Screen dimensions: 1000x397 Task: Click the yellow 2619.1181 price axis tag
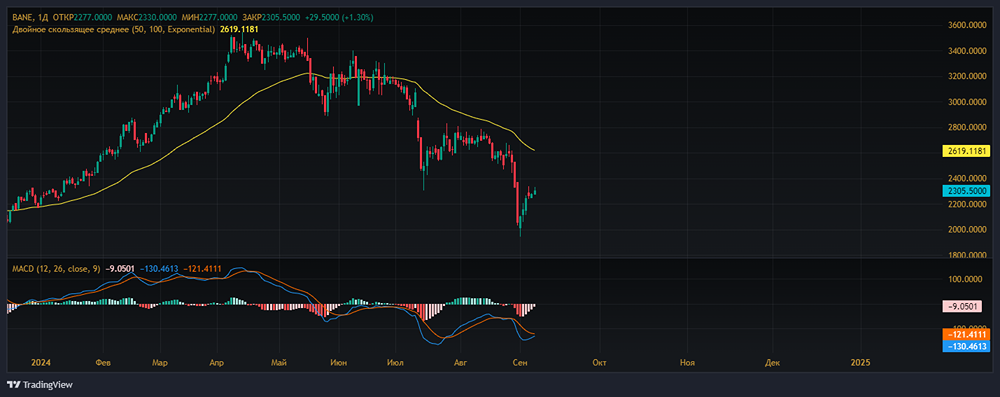click(x=965, y=151)
